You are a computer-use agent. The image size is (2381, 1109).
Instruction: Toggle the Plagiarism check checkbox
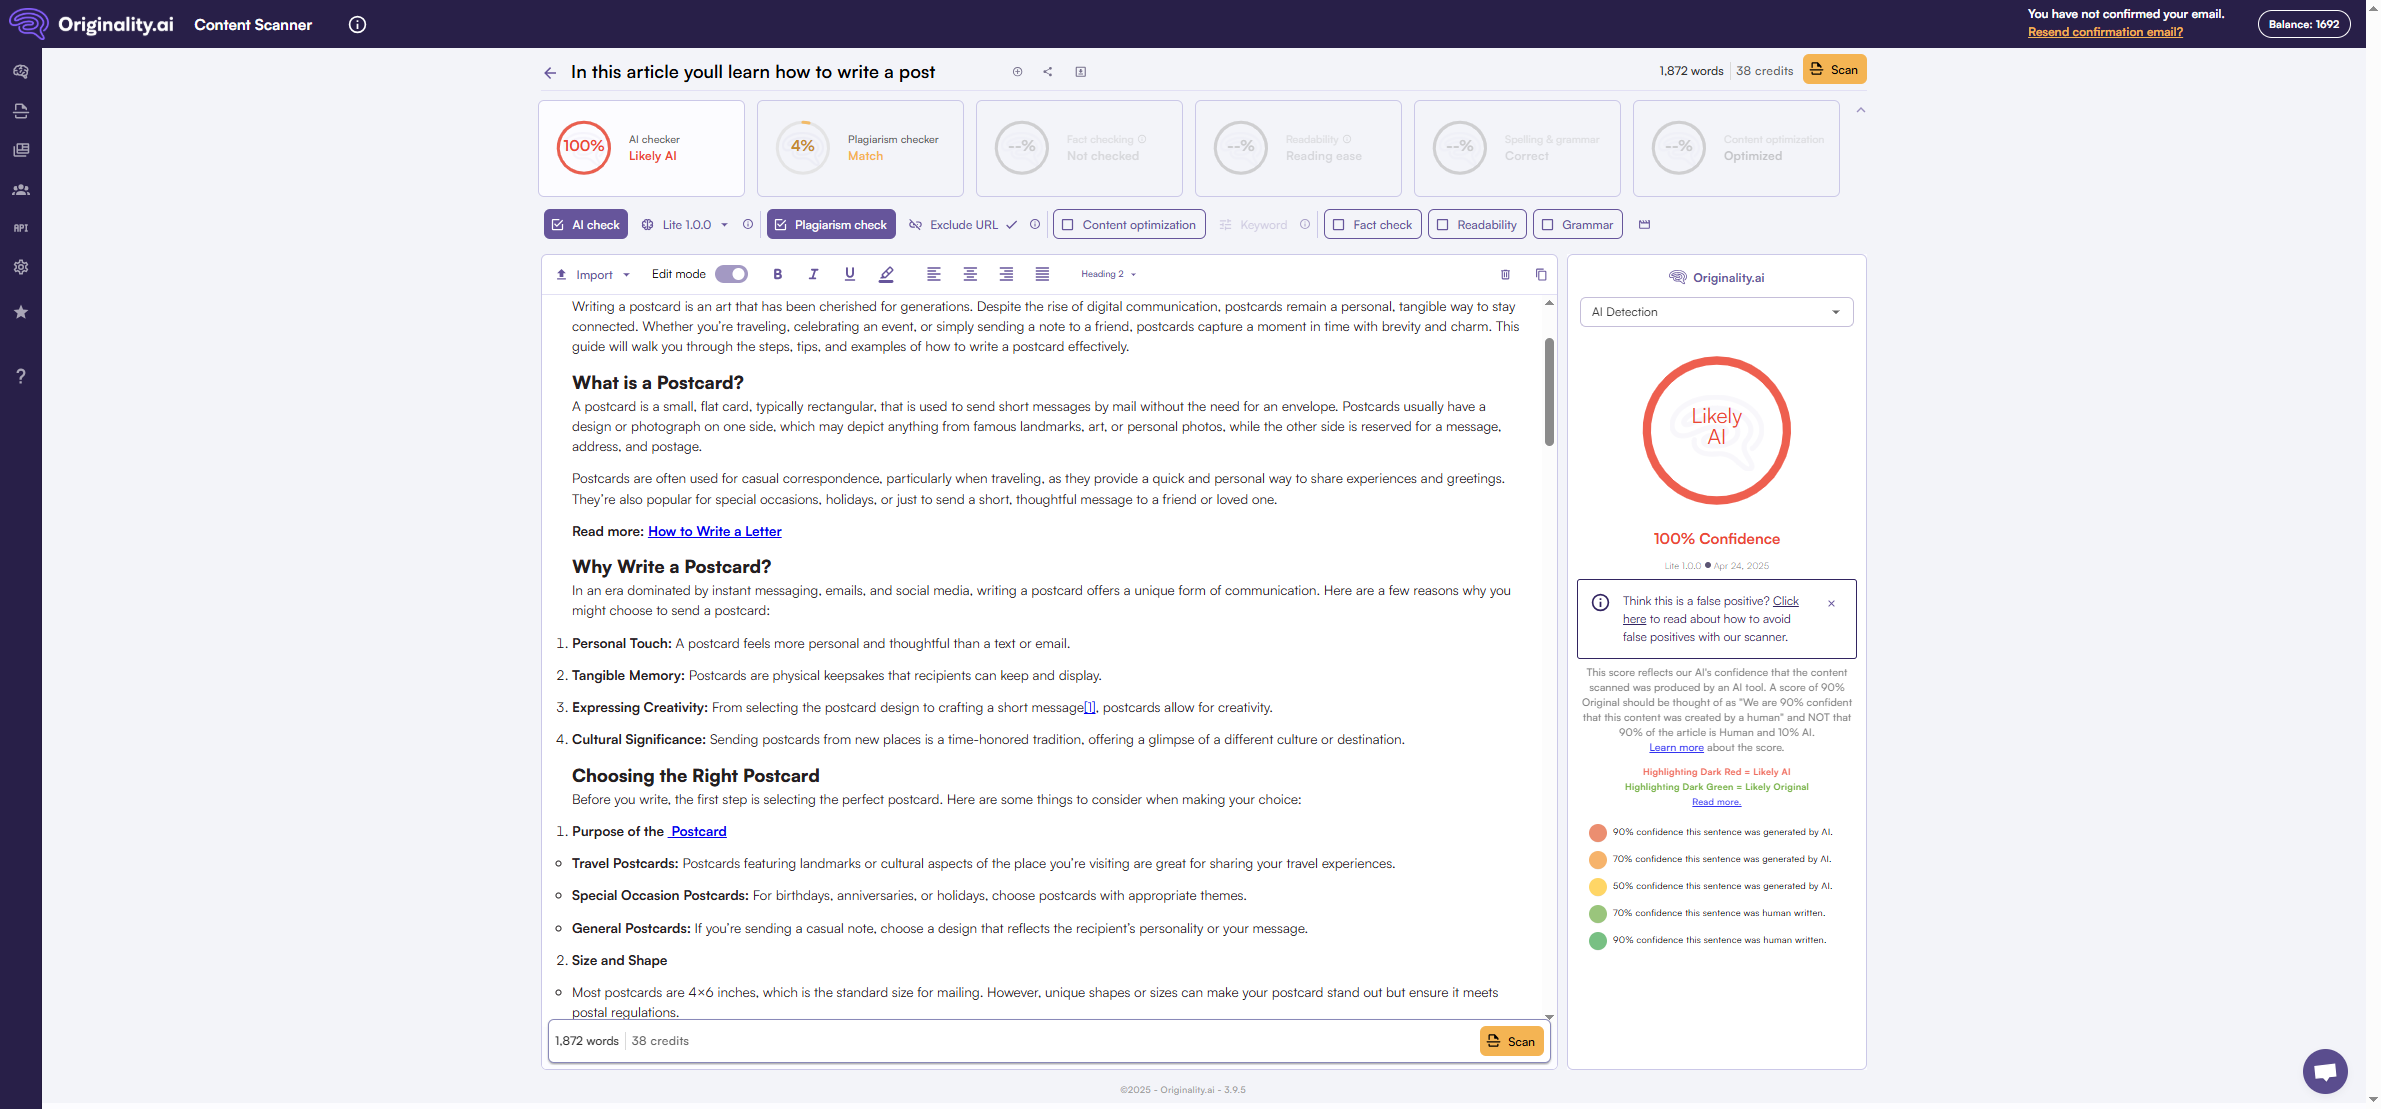pos(831,225)
